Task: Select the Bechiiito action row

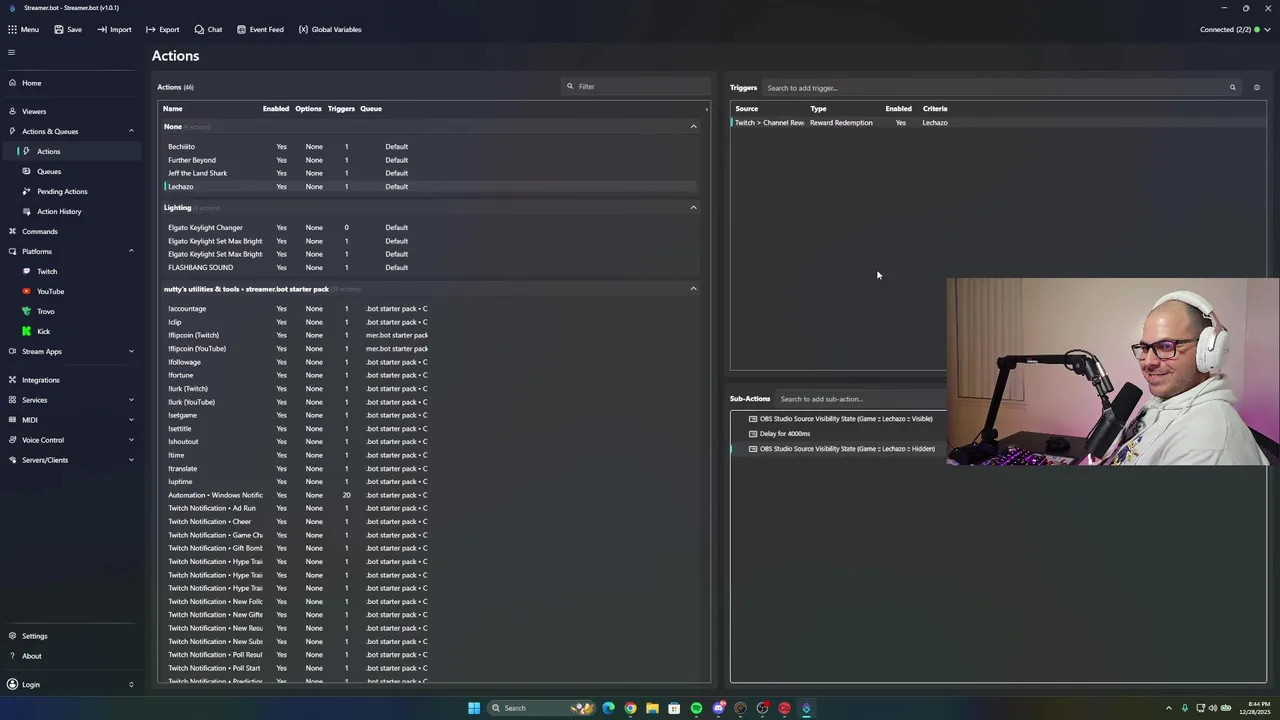Action: pyautogui.click(x=430, y=146)
